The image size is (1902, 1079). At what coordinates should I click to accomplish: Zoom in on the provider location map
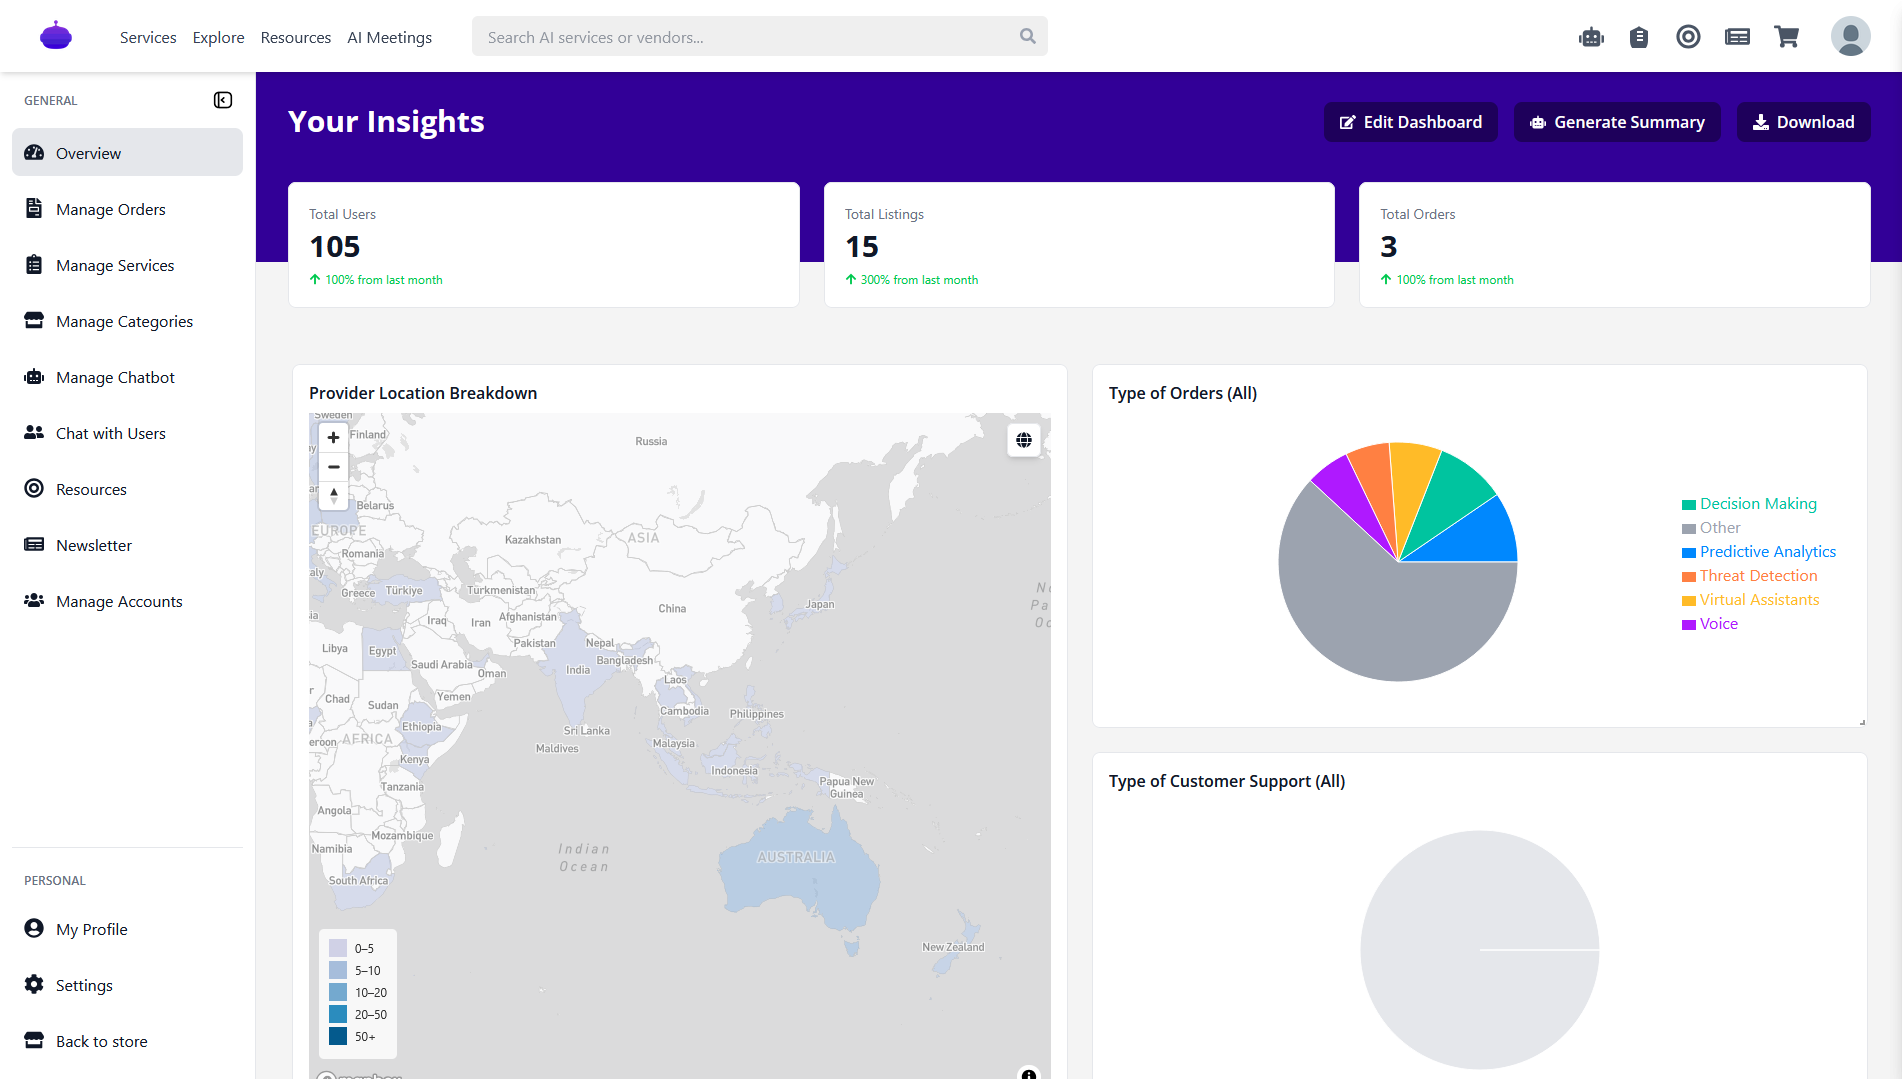pos(333,437)
